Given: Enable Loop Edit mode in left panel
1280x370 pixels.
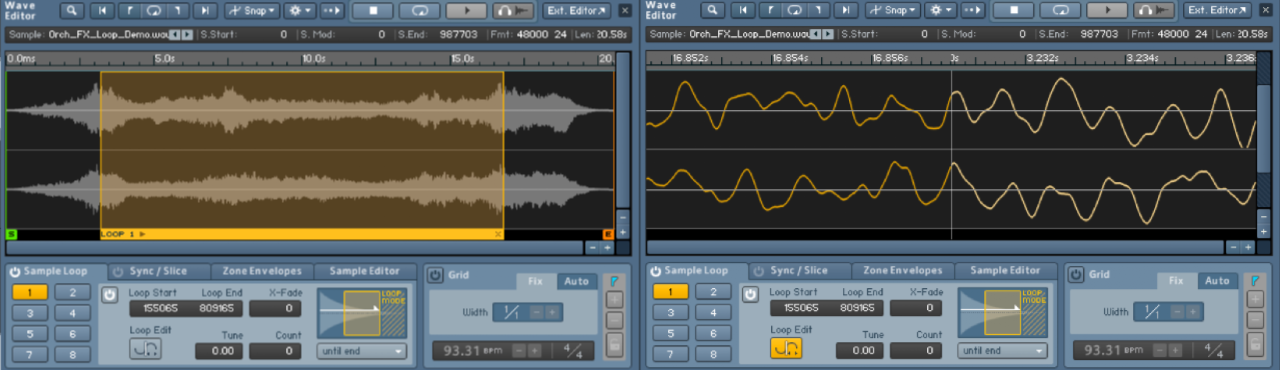Looking at the screenshot, I should coord(145,348).
